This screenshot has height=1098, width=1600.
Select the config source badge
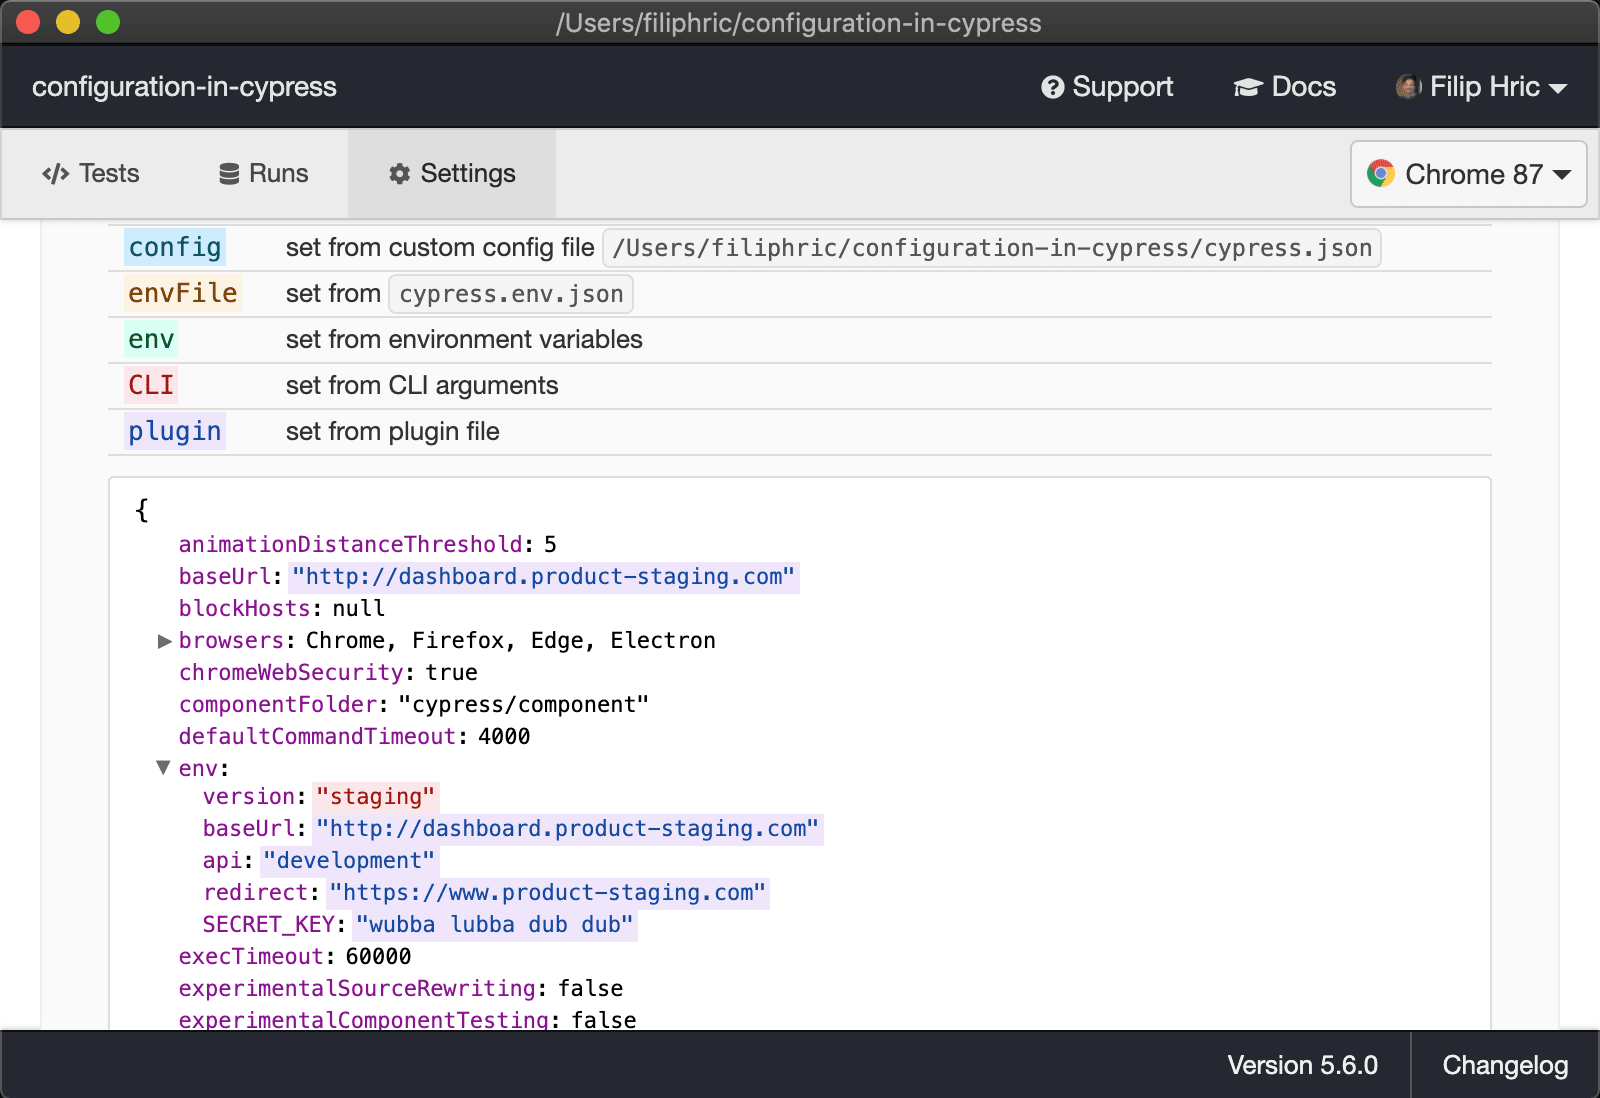[174, 248]
